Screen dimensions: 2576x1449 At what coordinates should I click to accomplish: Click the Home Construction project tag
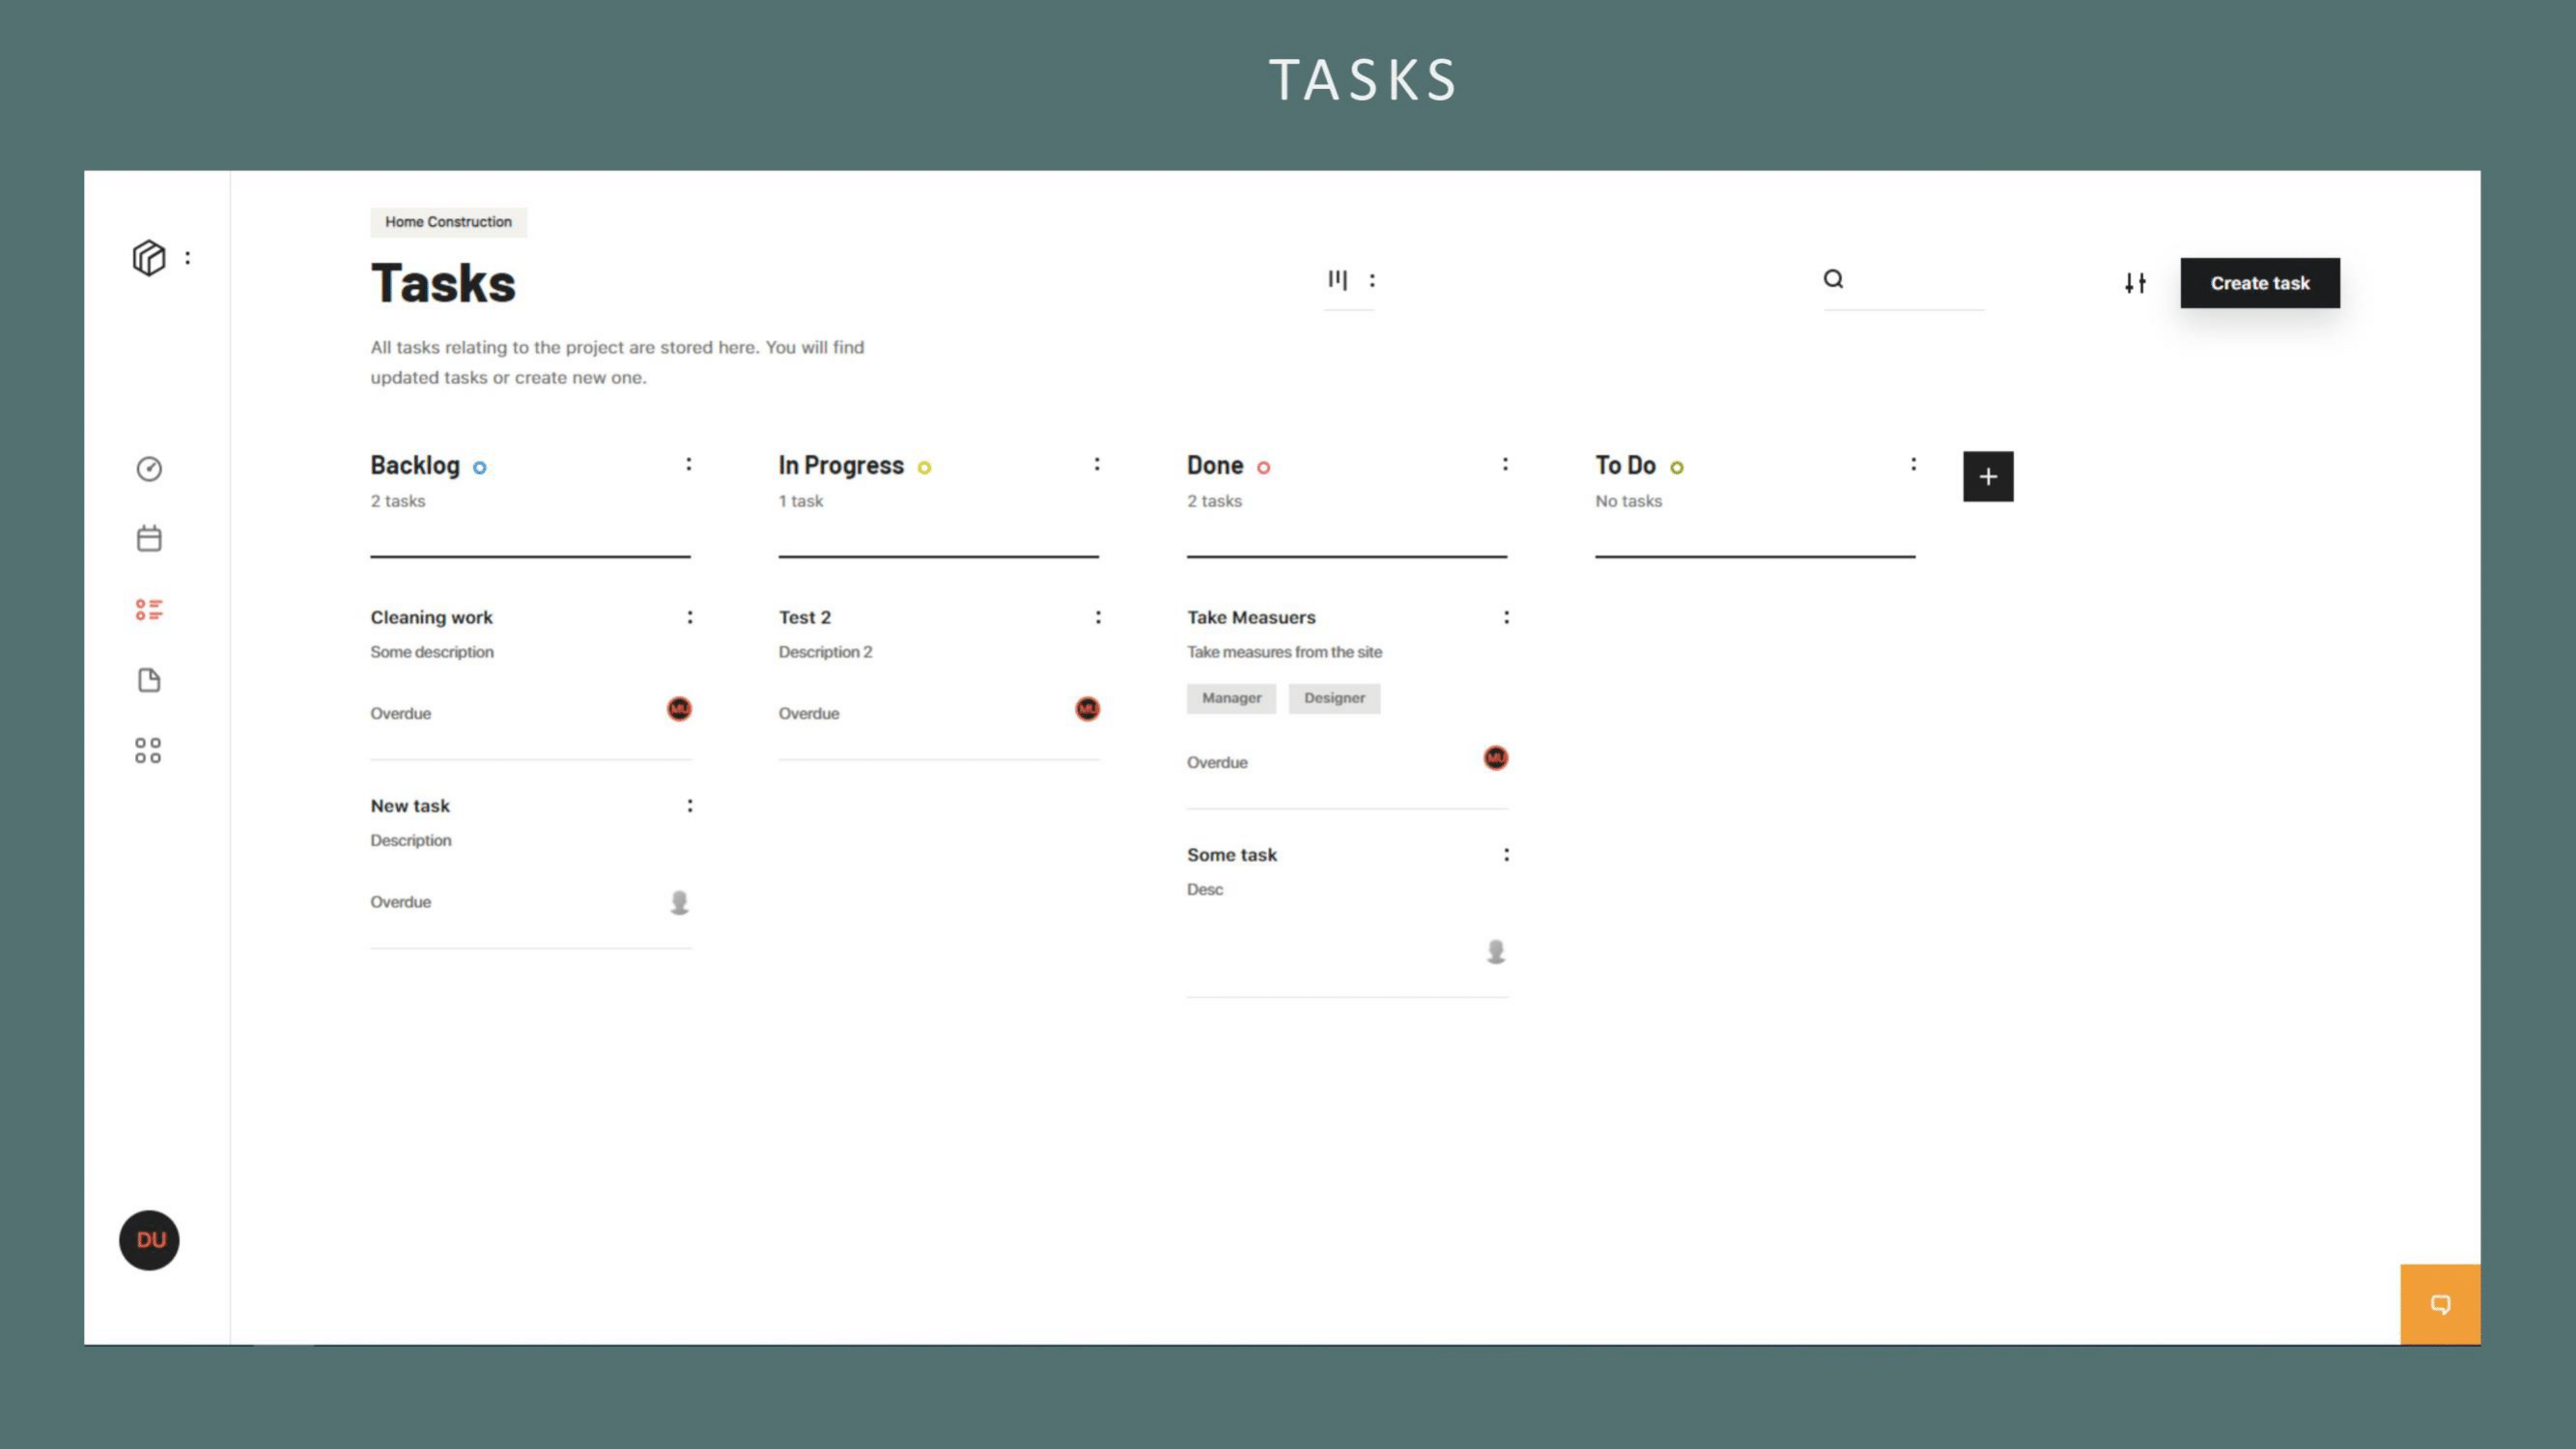pos(448,222)
